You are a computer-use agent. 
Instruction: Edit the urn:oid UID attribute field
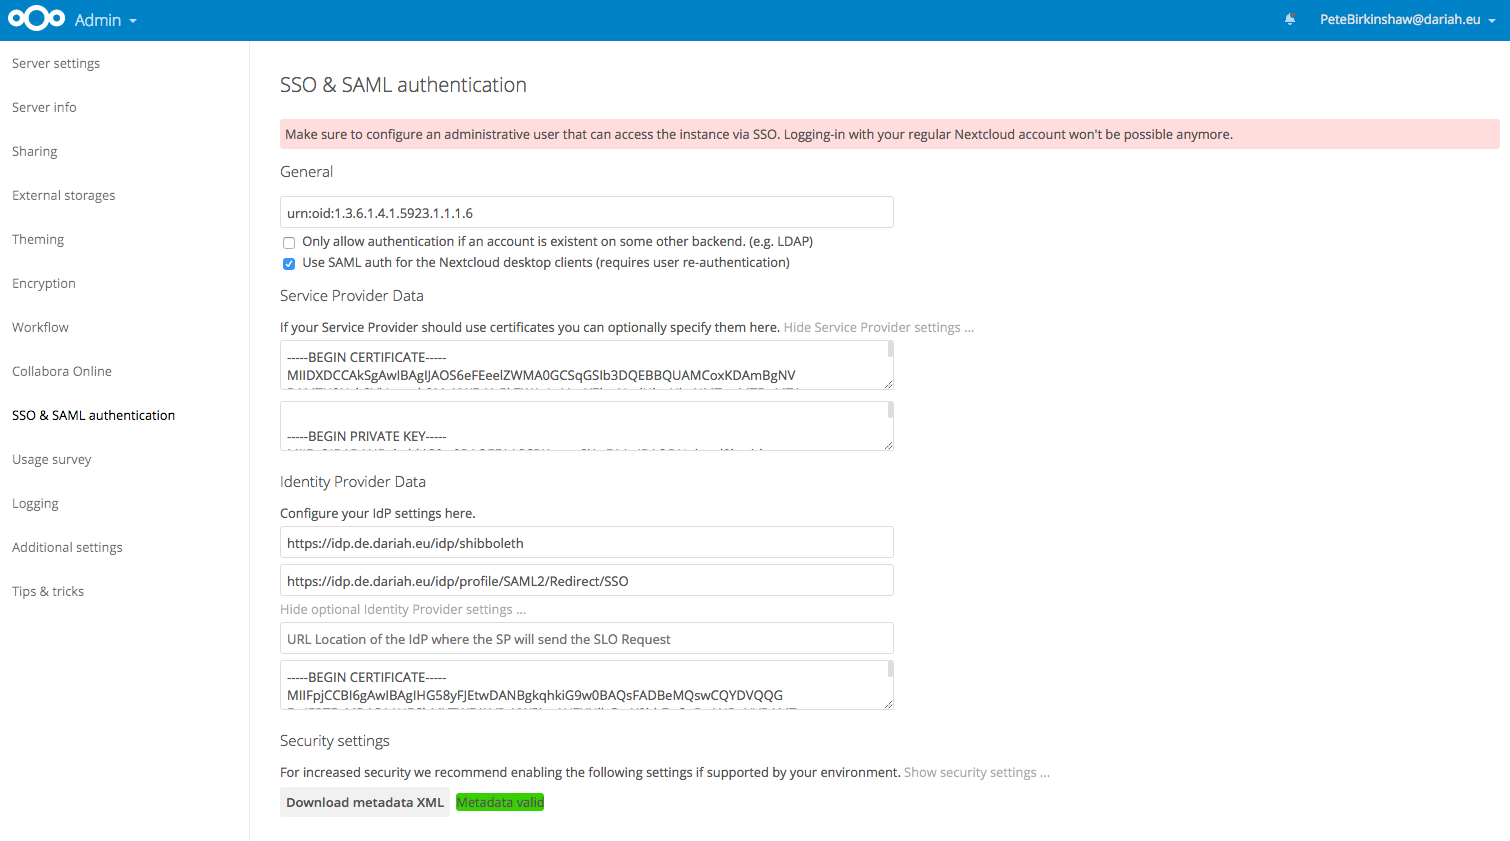(587, 212)
